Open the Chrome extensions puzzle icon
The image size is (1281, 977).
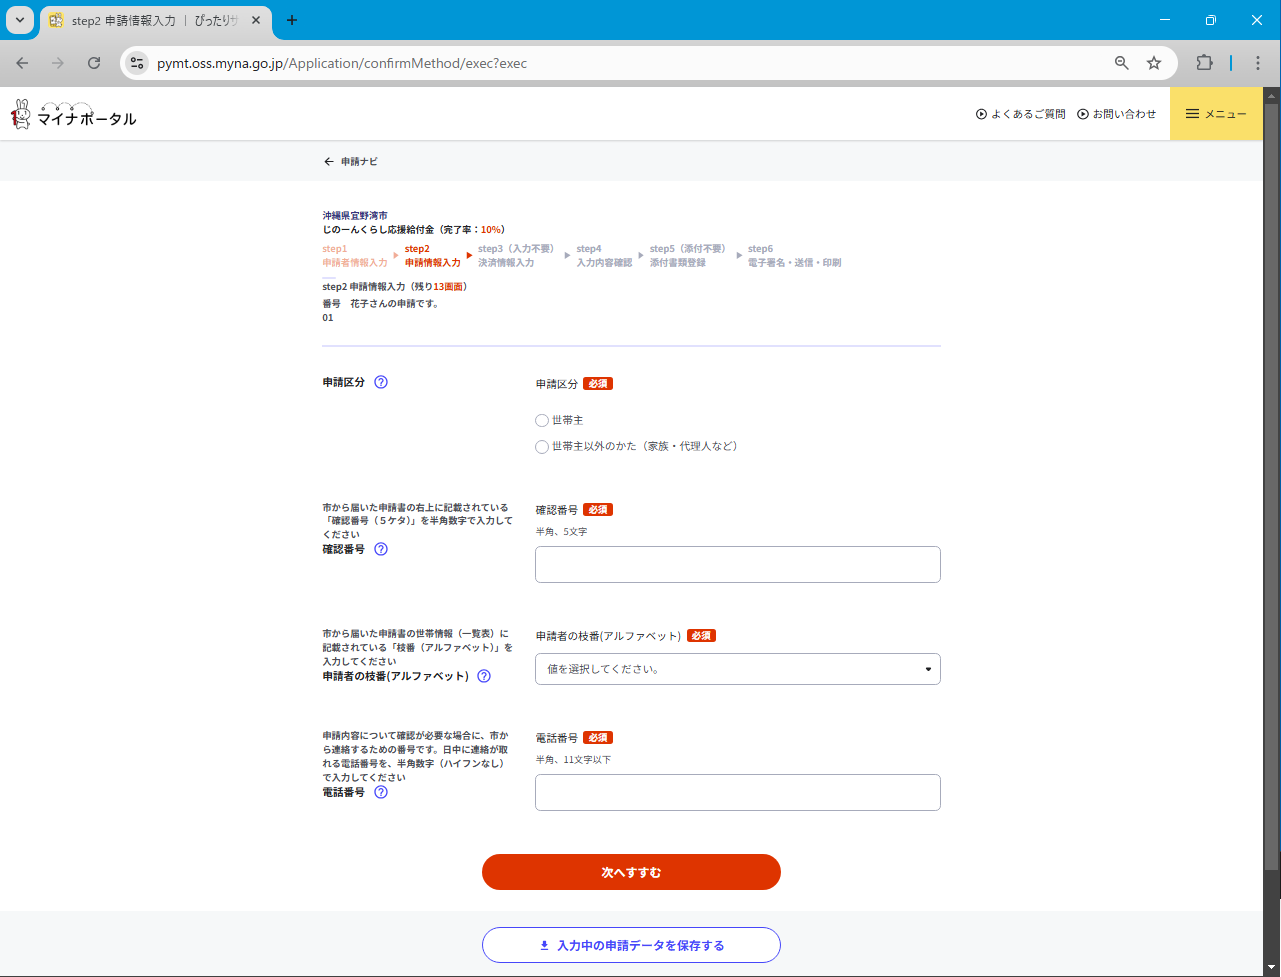(x=1204, y=63)
